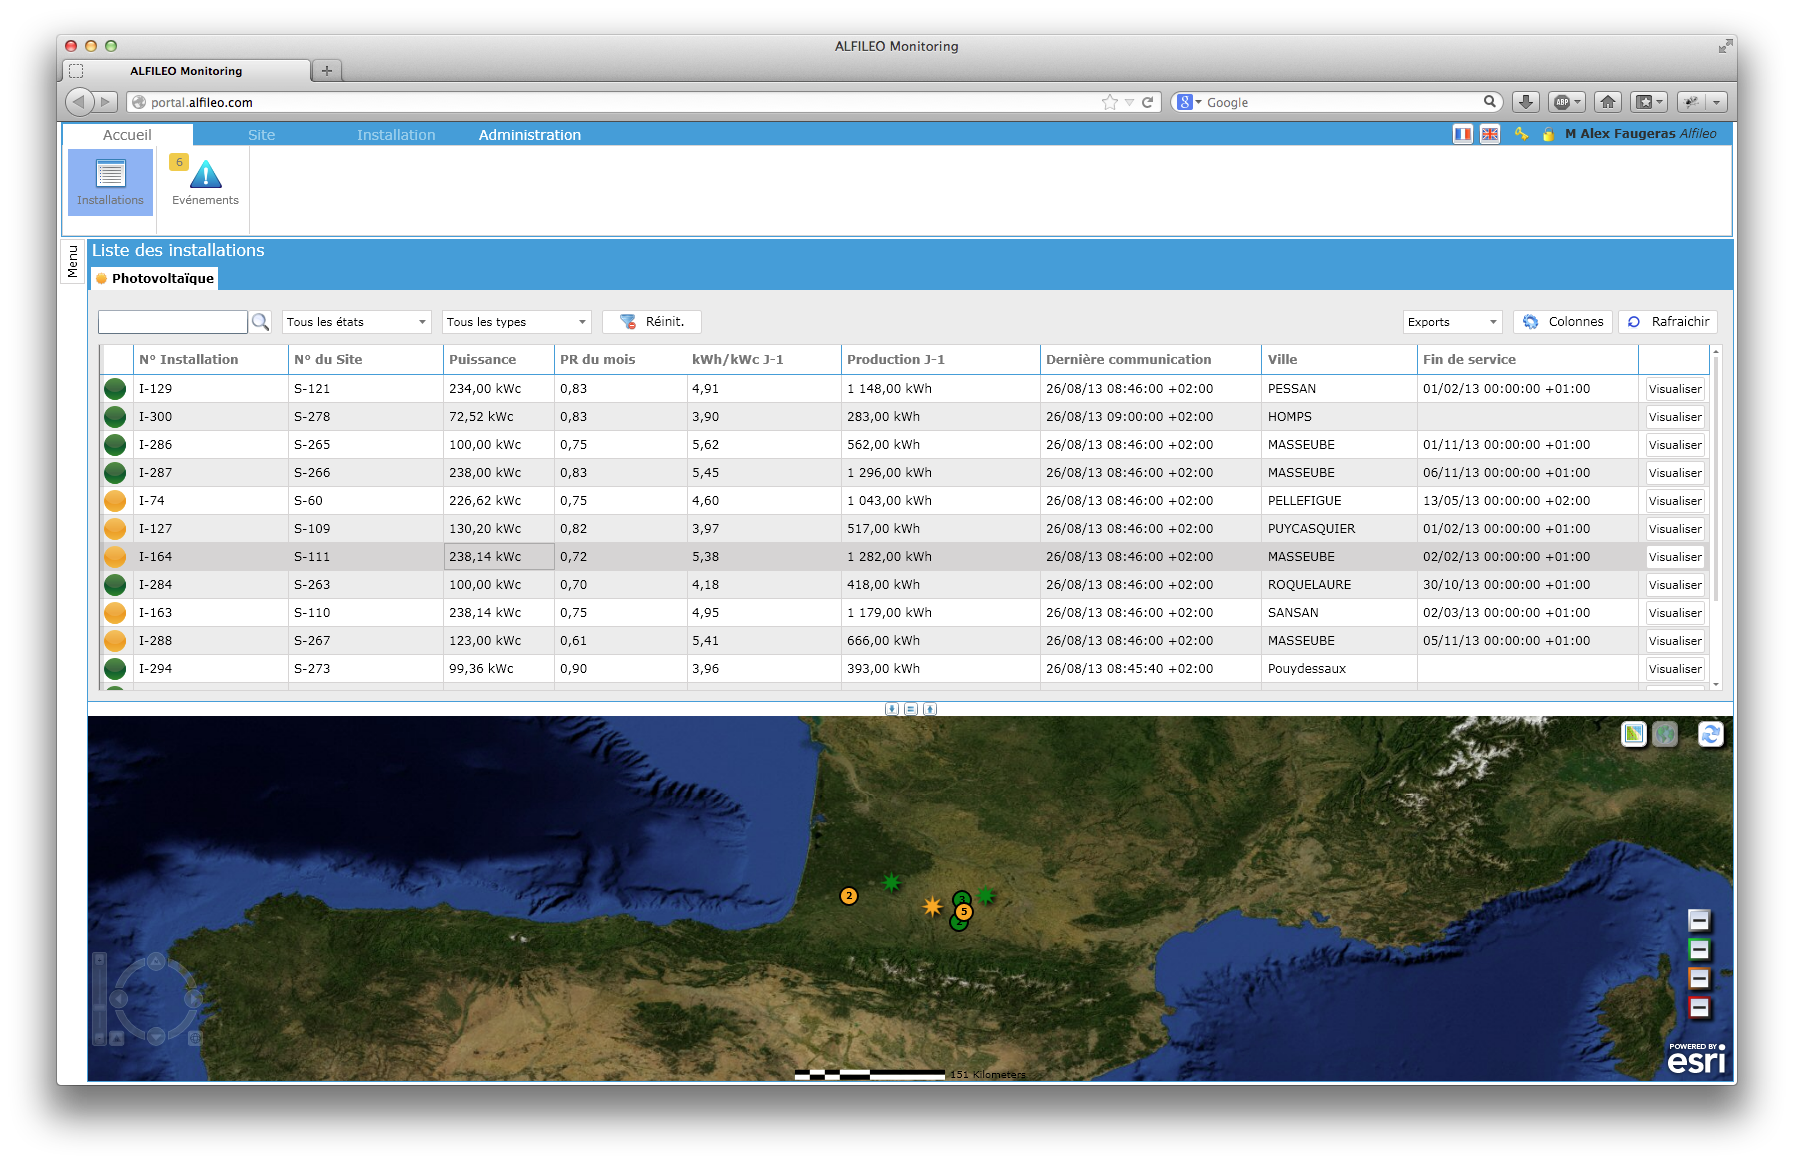Click the orange status dot for I-74
Image resolution: width=1794 pixels, height=1164 pixels.
point(115,501)
